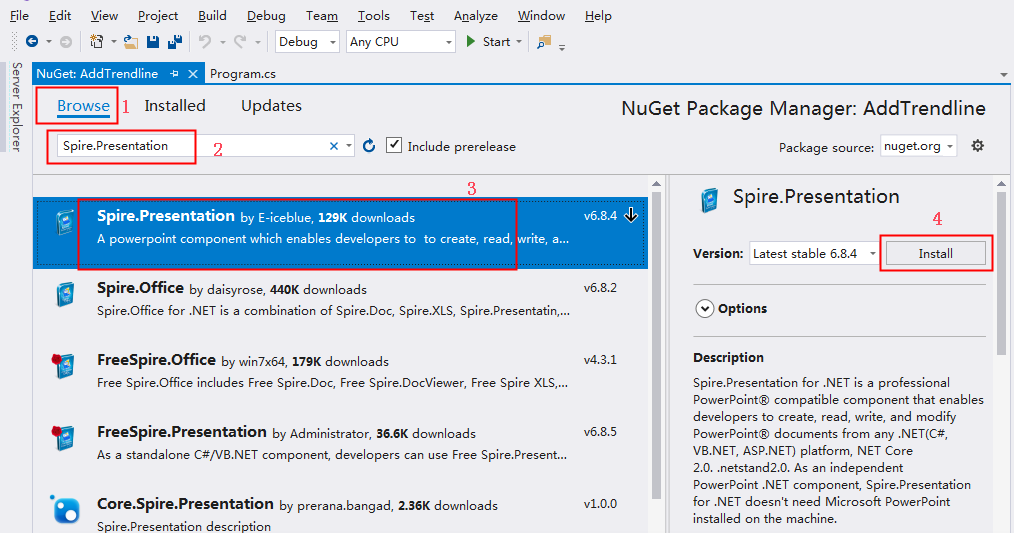1014x533 pixels.
Task: Open the Analyze menu
Action: pos(476,16)
